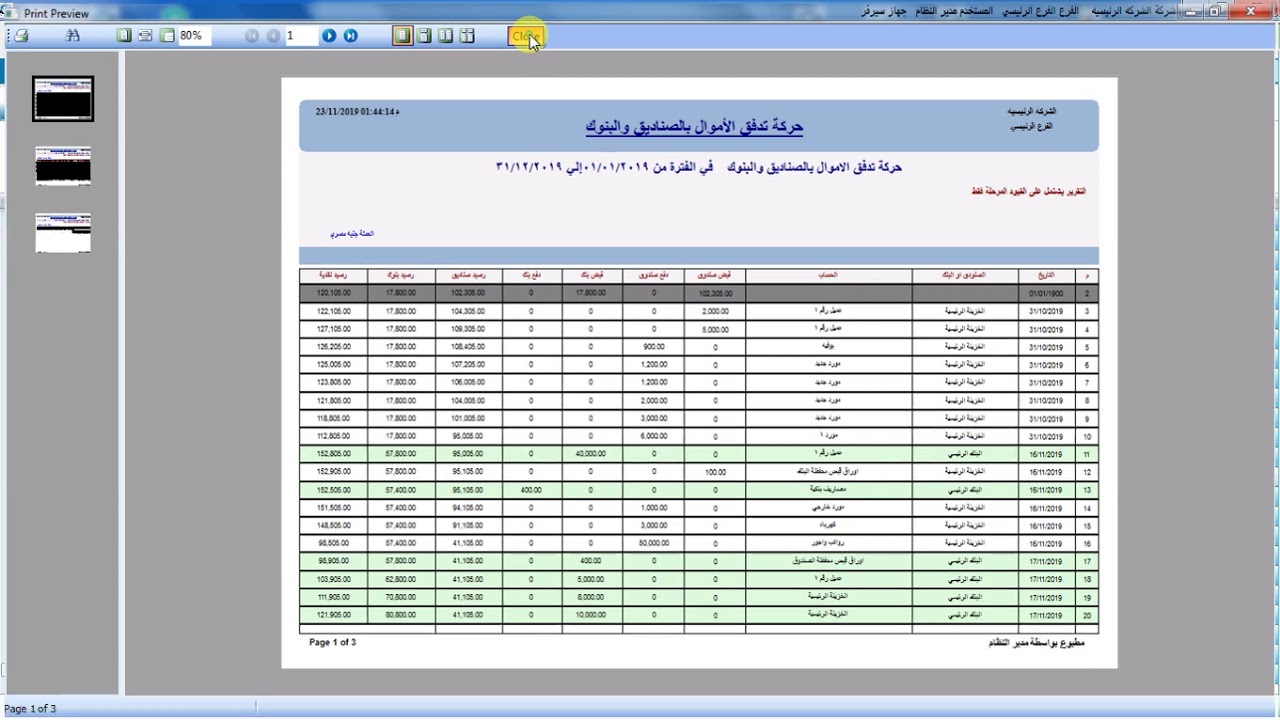Click the الحساب column header
Screen dimensions: 1280x720
tap(829, 275)
